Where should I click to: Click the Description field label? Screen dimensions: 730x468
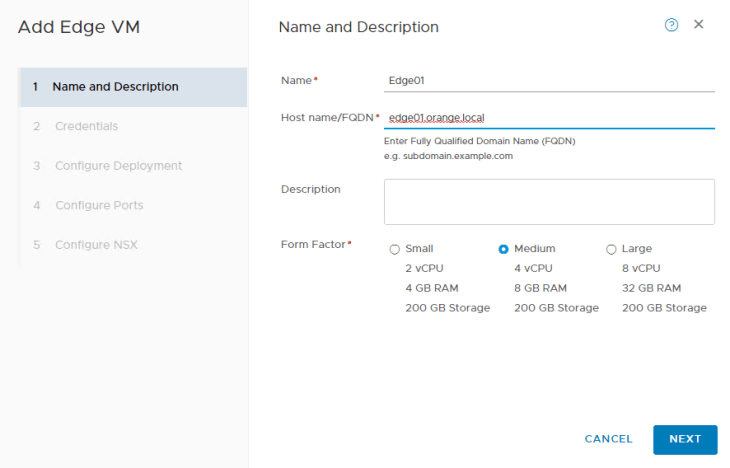click(x=311, y=189)
